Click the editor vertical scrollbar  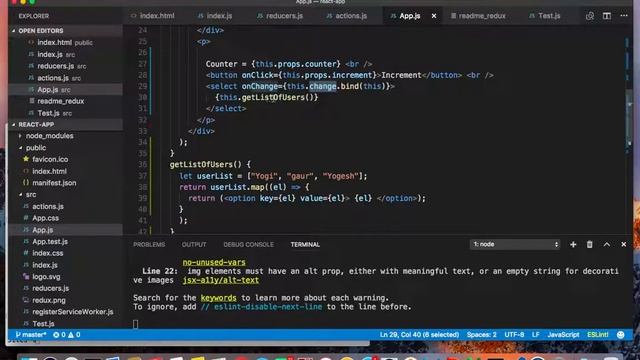[x=629, y=118]
